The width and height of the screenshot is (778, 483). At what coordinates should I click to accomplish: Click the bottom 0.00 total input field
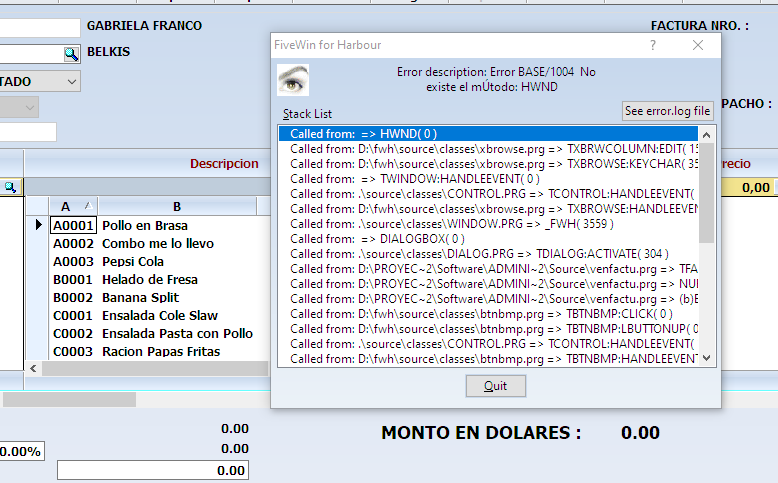(153, 470)
